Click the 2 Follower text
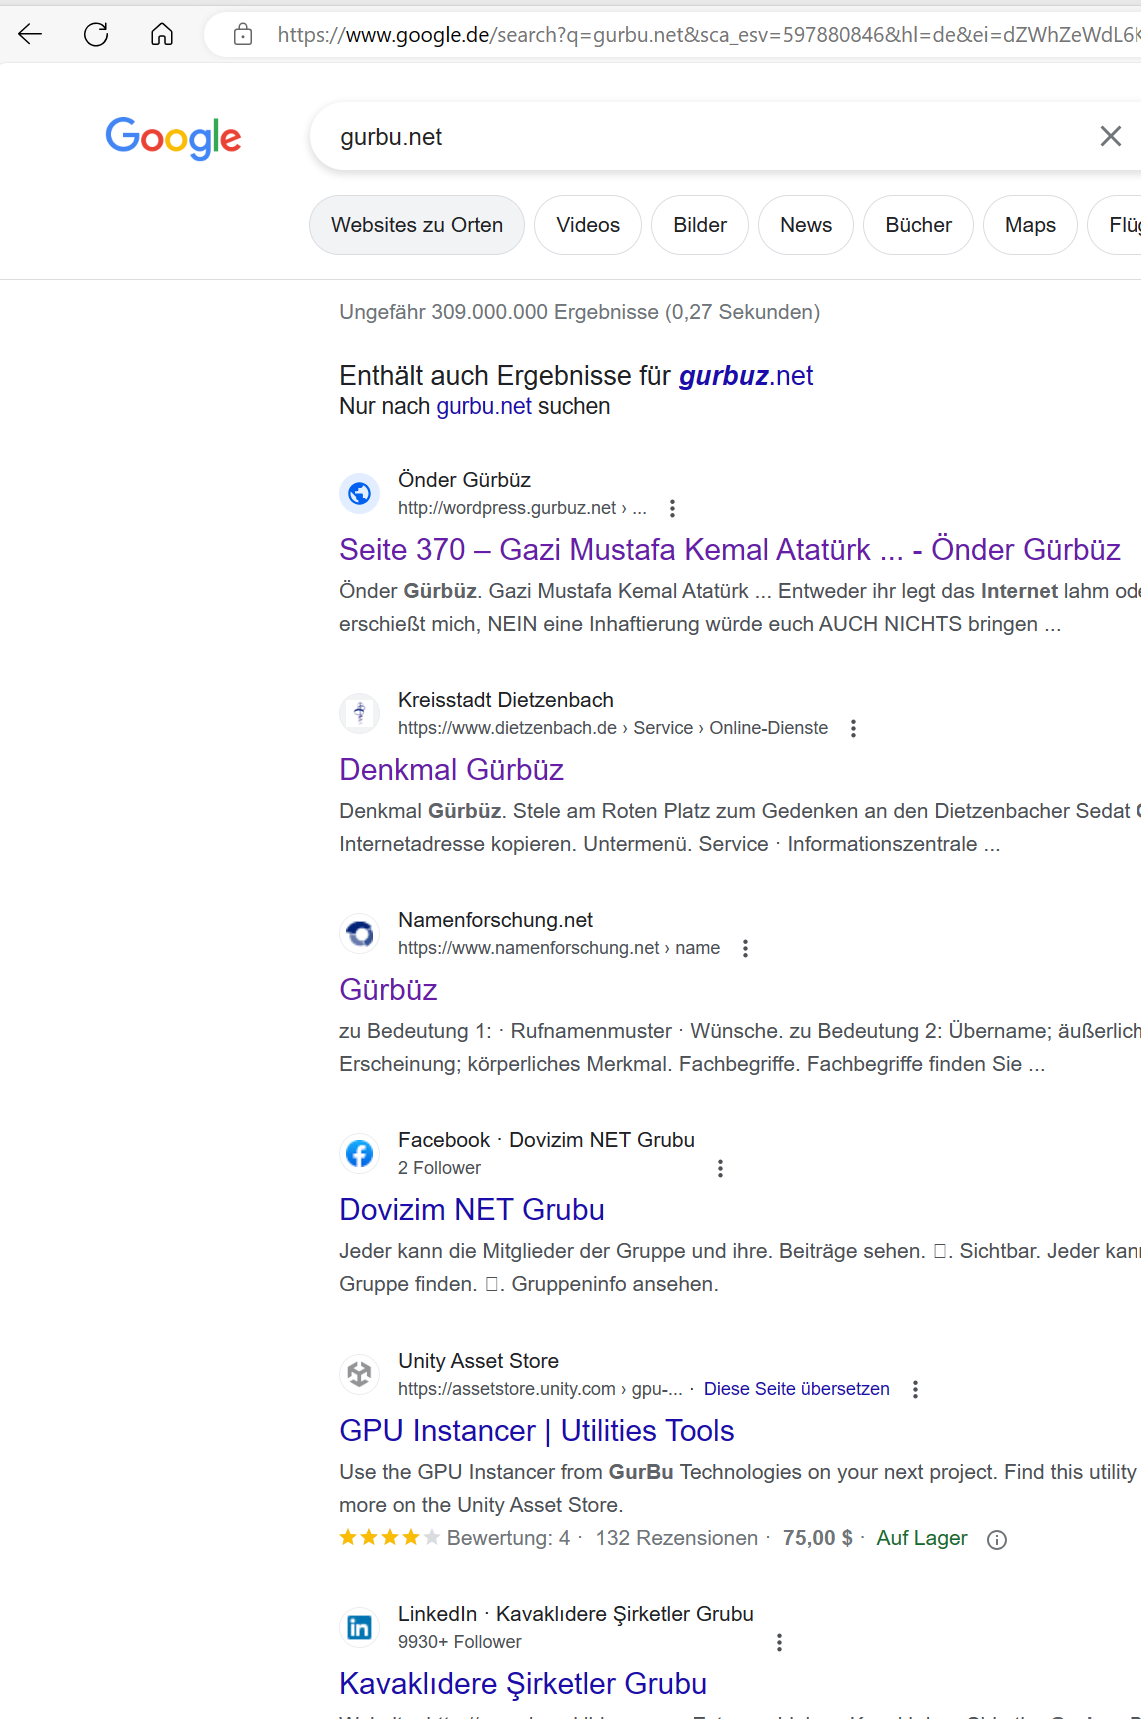 tap(439, 1168)
